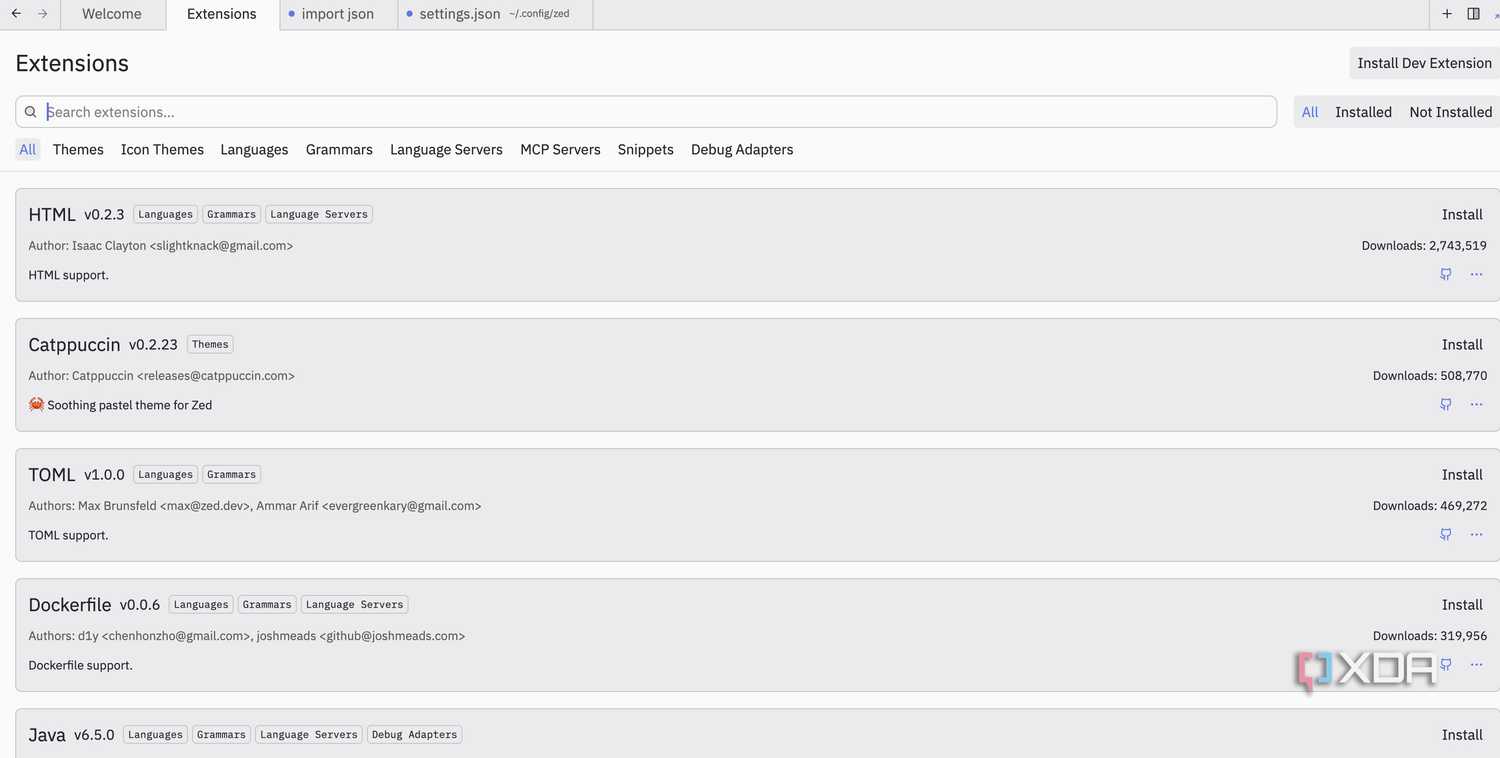Click the TOML extension title

(x=52, y=474)
